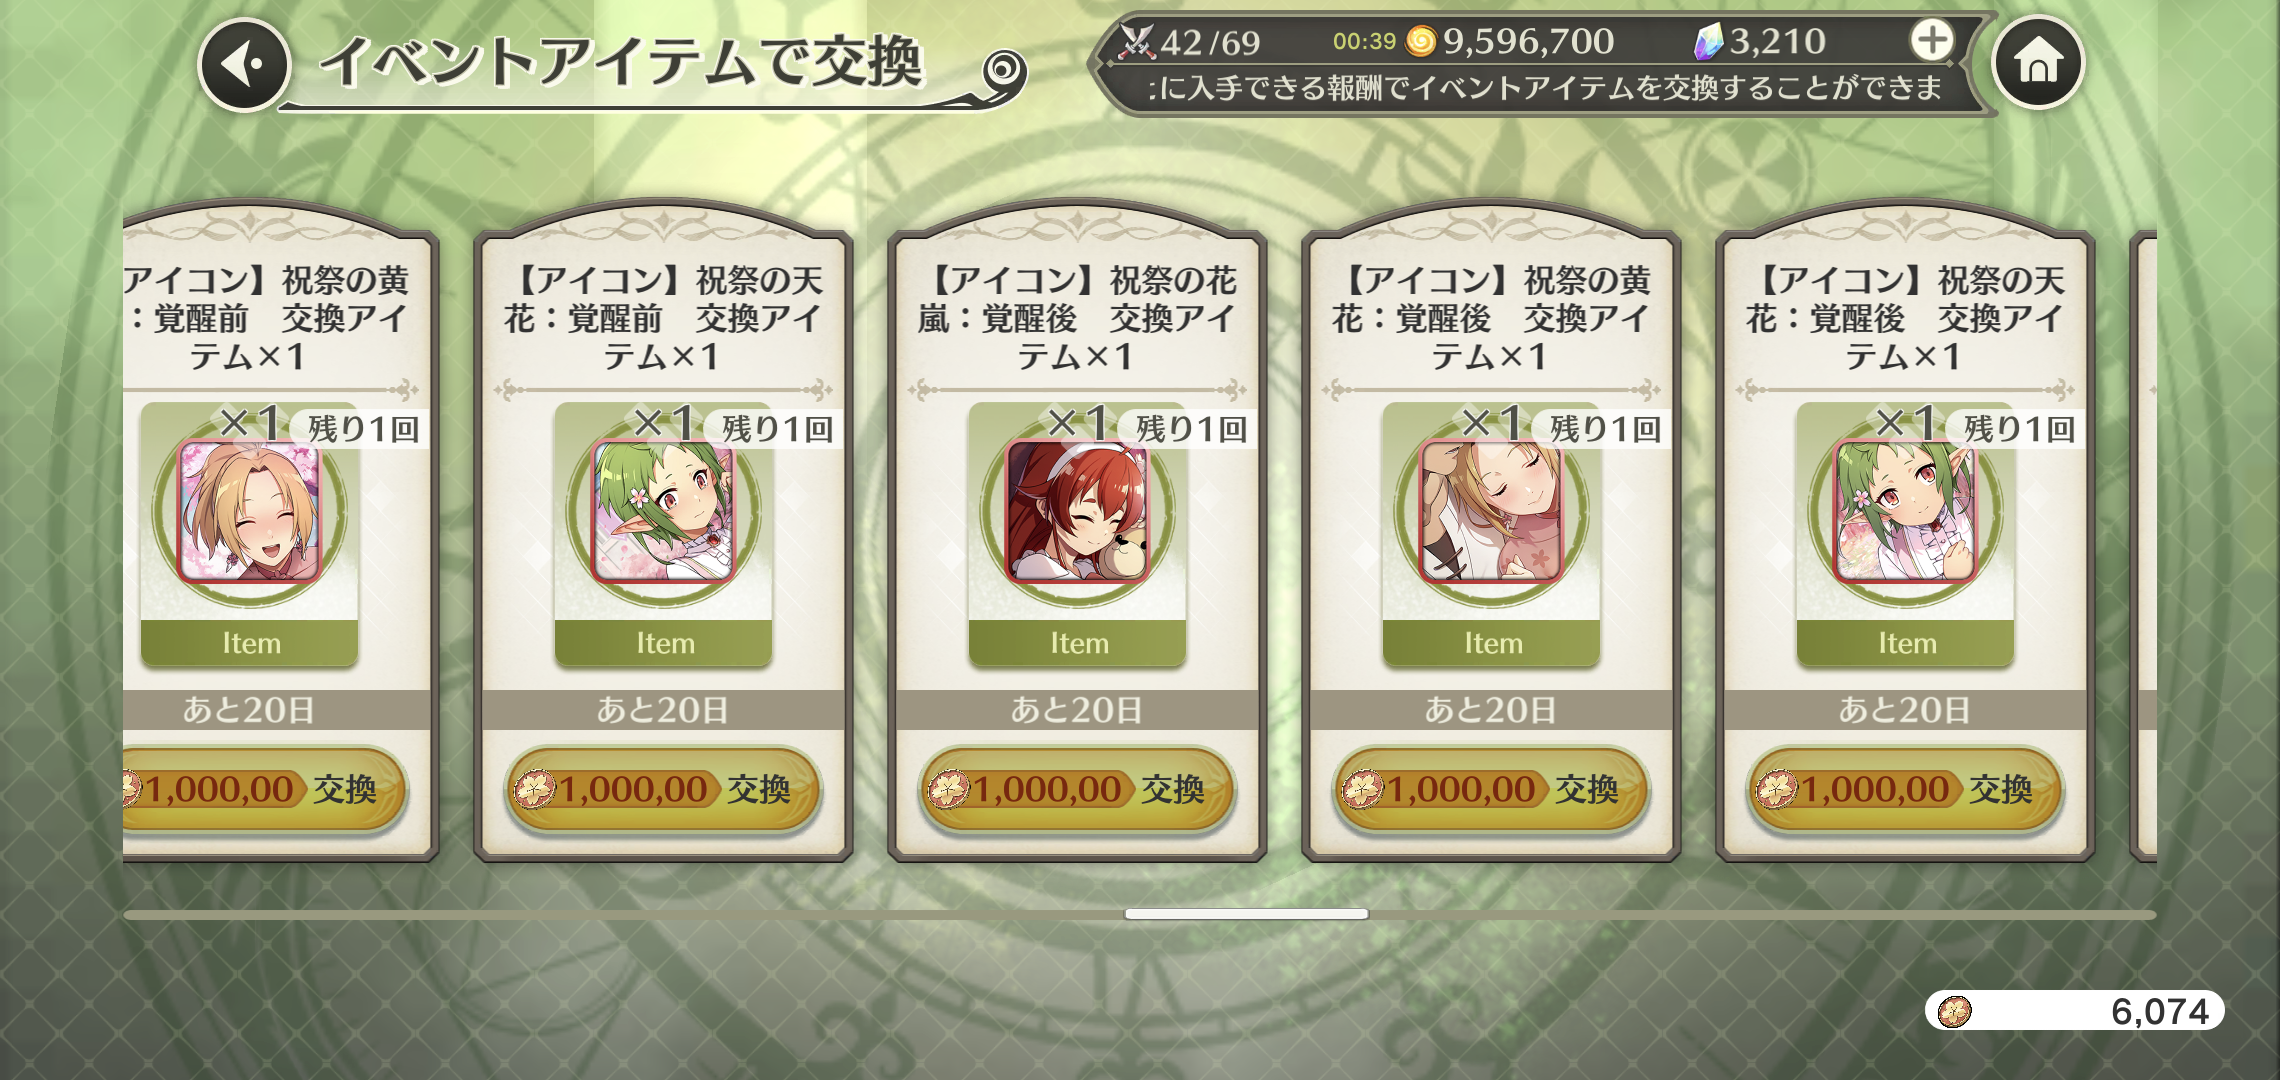Image resolution: width=2280 pixels, height=1080 pixels.
Task: Select the laughing blonde girl icon thumbnail
Action: (x=249, y=512)
